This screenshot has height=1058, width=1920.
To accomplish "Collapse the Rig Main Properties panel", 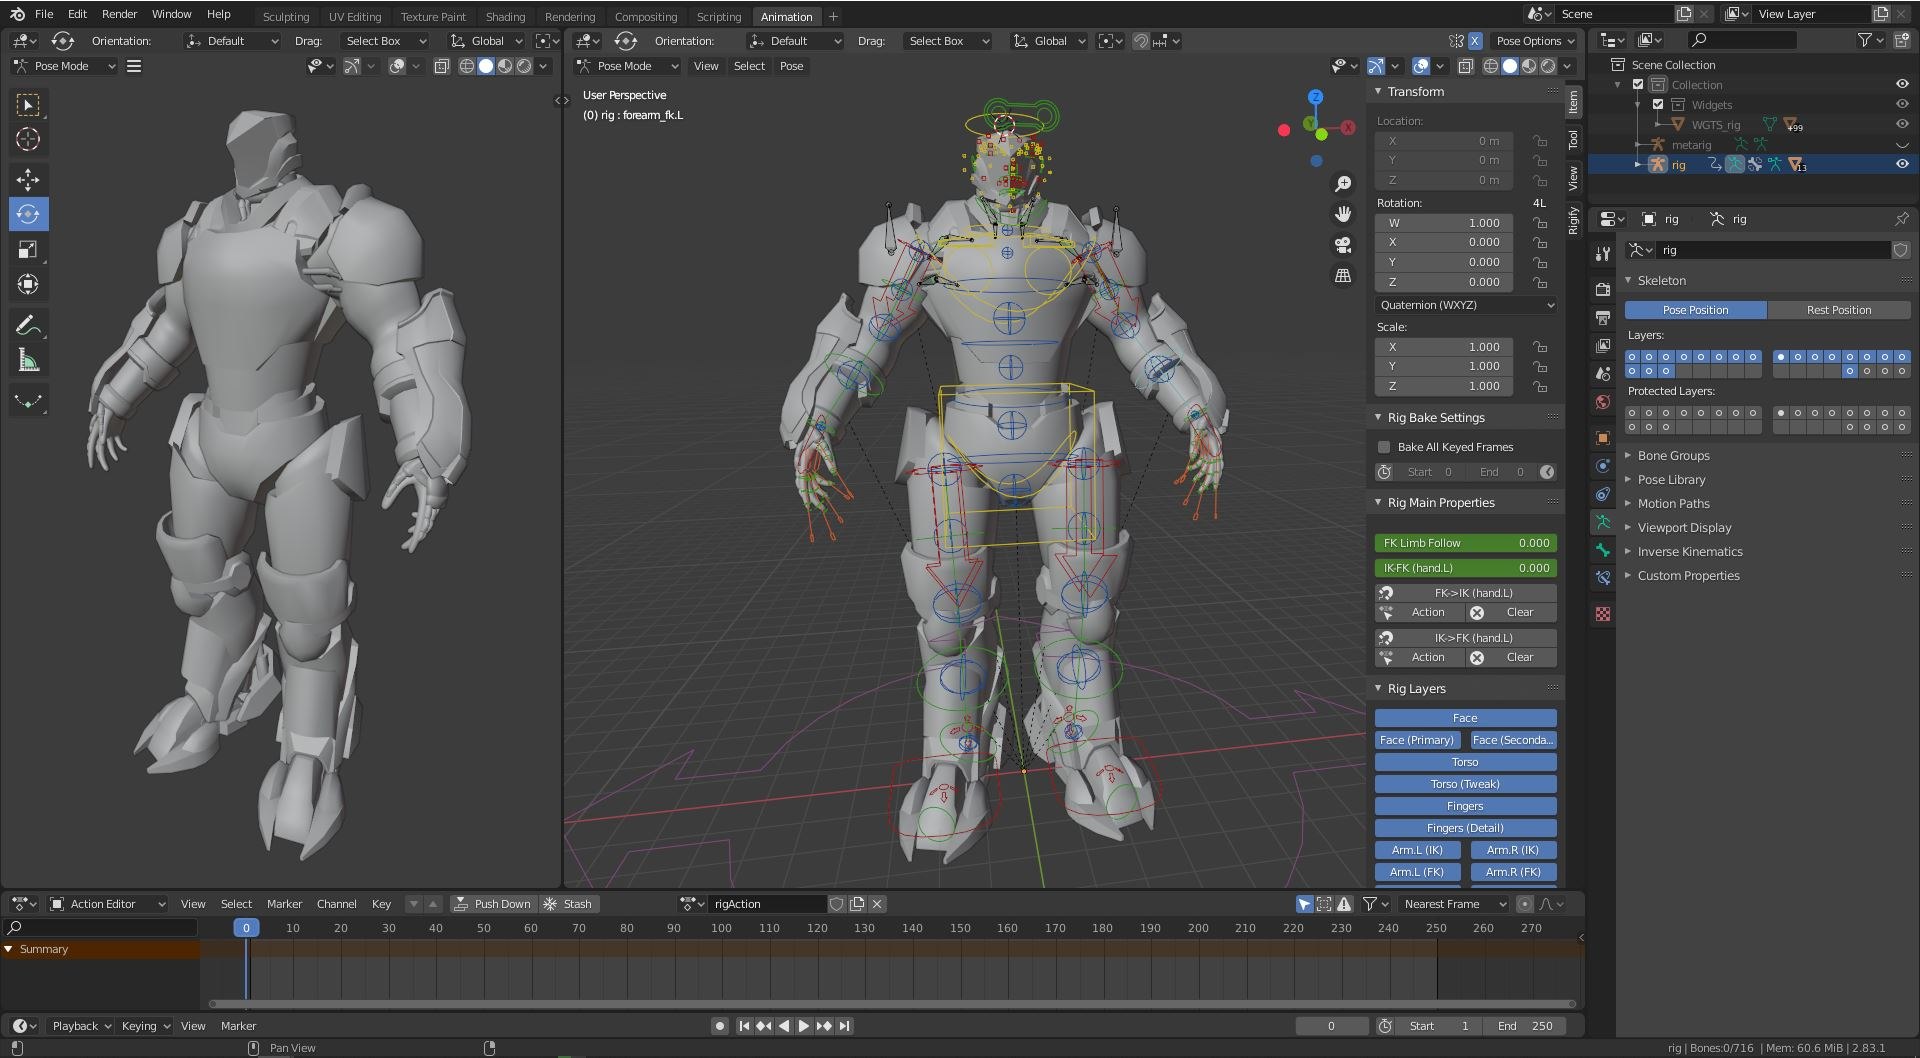I will click(x=1440, y=503).
